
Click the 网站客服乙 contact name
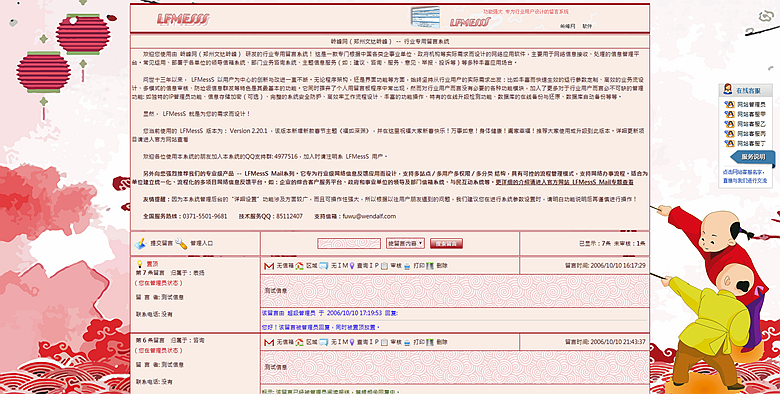tap(751, 124)
